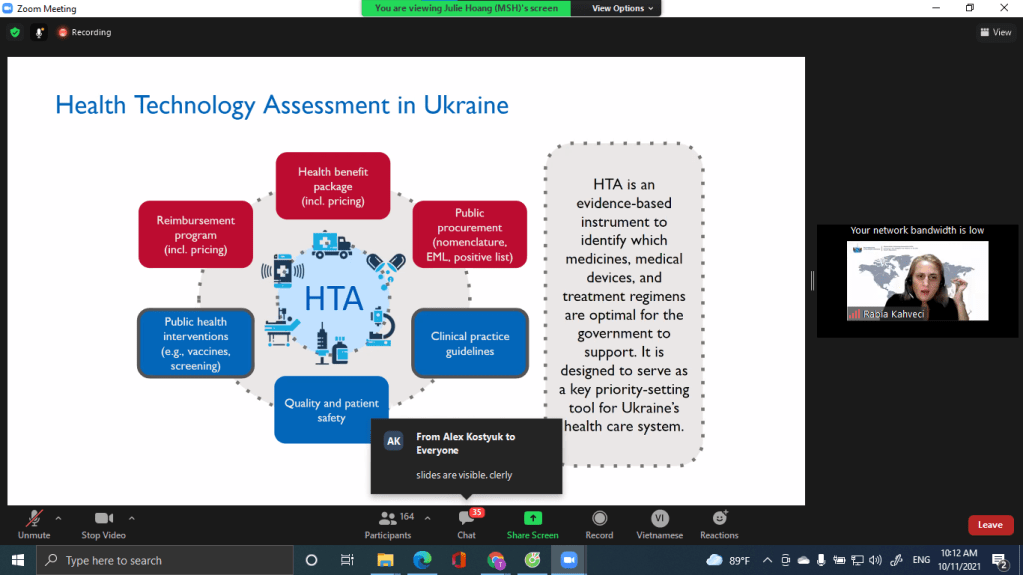This screenshot has height=575, width=1023.
Task: Expand the video options arrow next to Stop Video
Action: 132,518
